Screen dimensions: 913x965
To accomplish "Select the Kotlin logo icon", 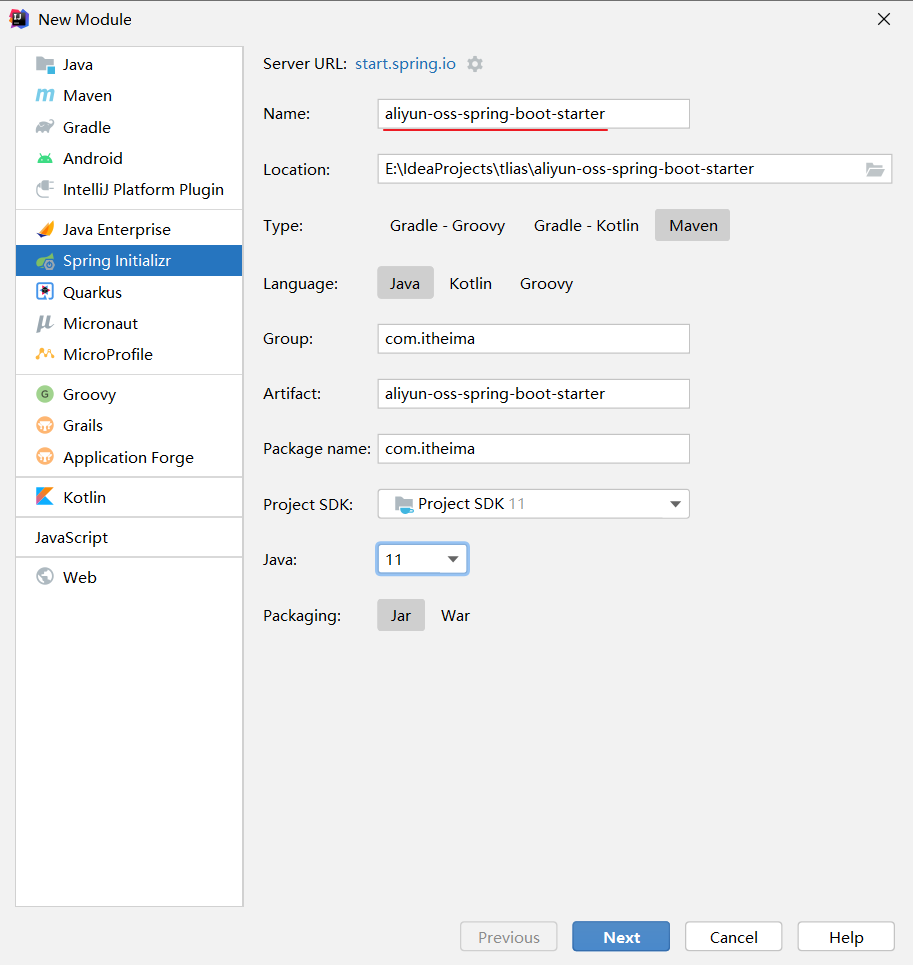I will tap(45, 497).
